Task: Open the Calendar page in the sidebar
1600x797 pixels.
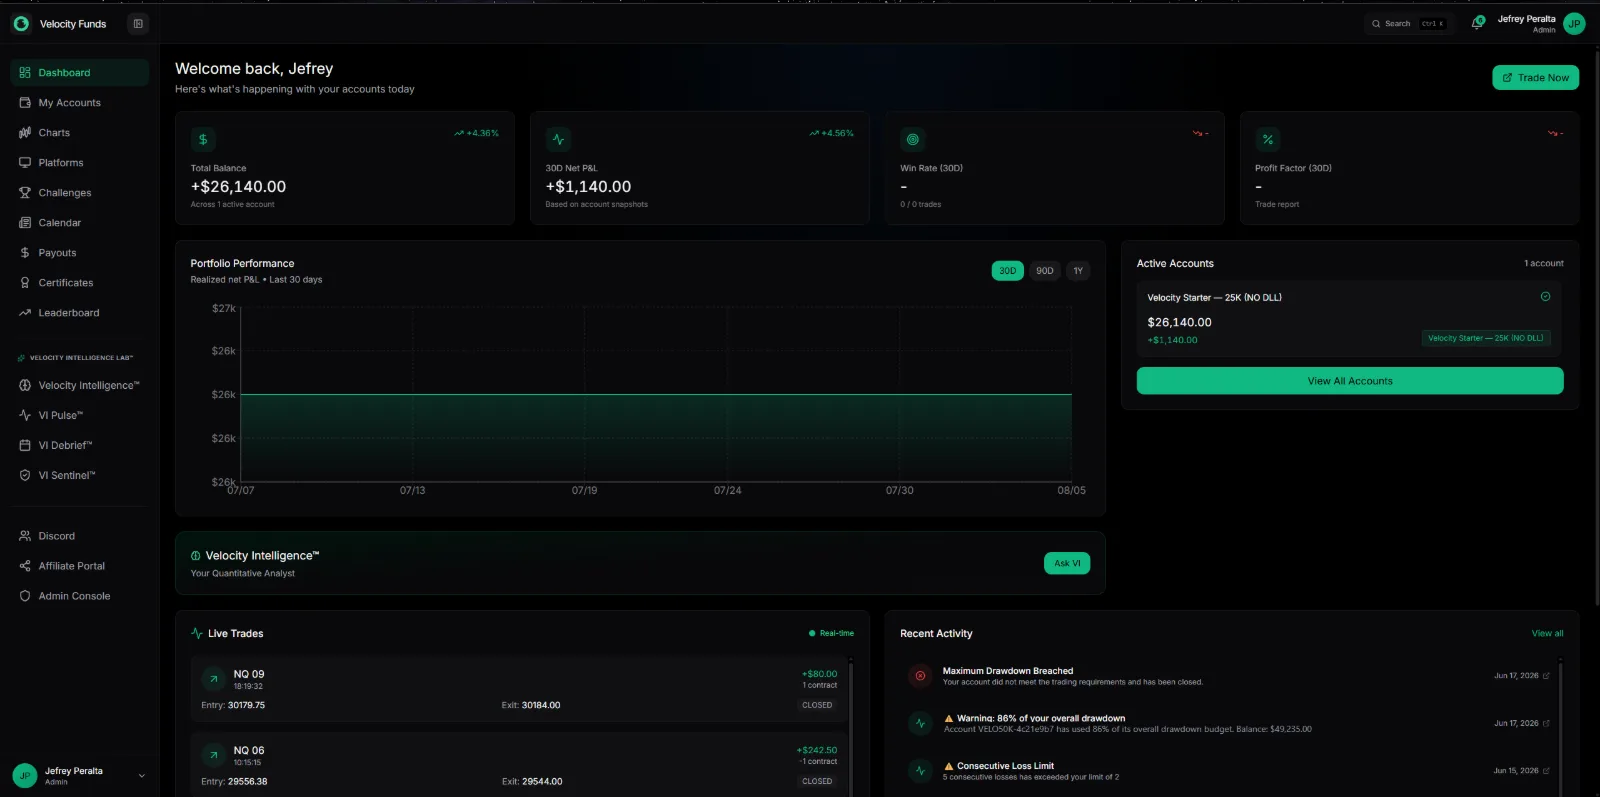Action: (x=79, y=223)
